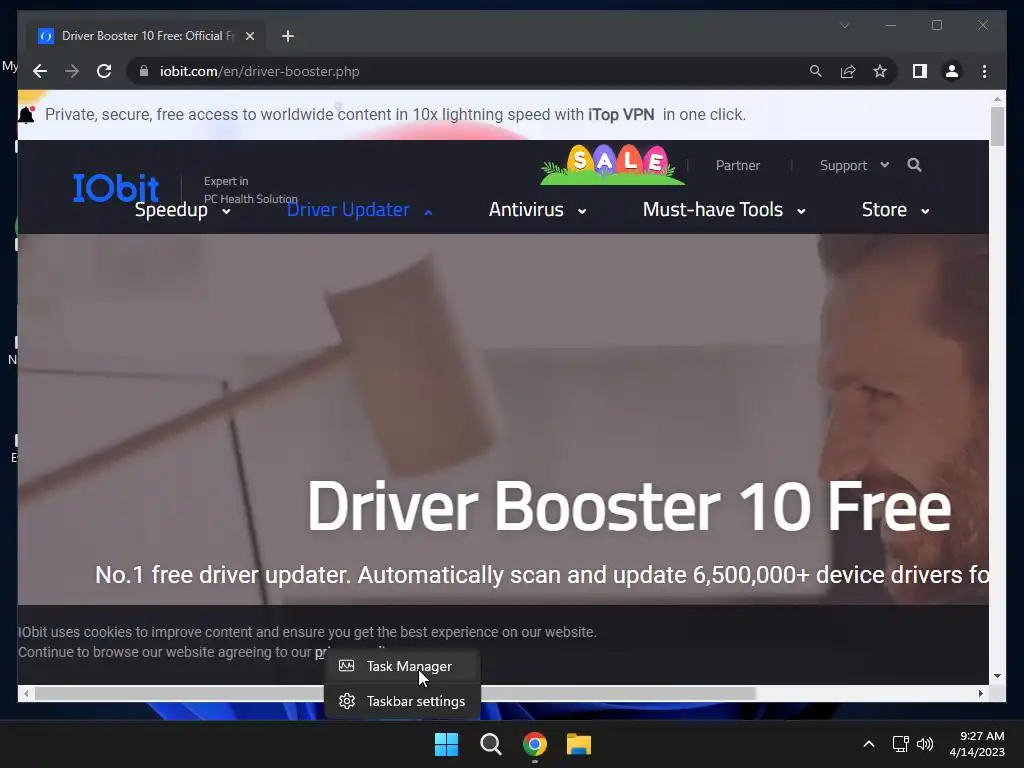Expand the Speedup menu
Viewport: 1024px width, 768px height.
[x=183, y=210]
